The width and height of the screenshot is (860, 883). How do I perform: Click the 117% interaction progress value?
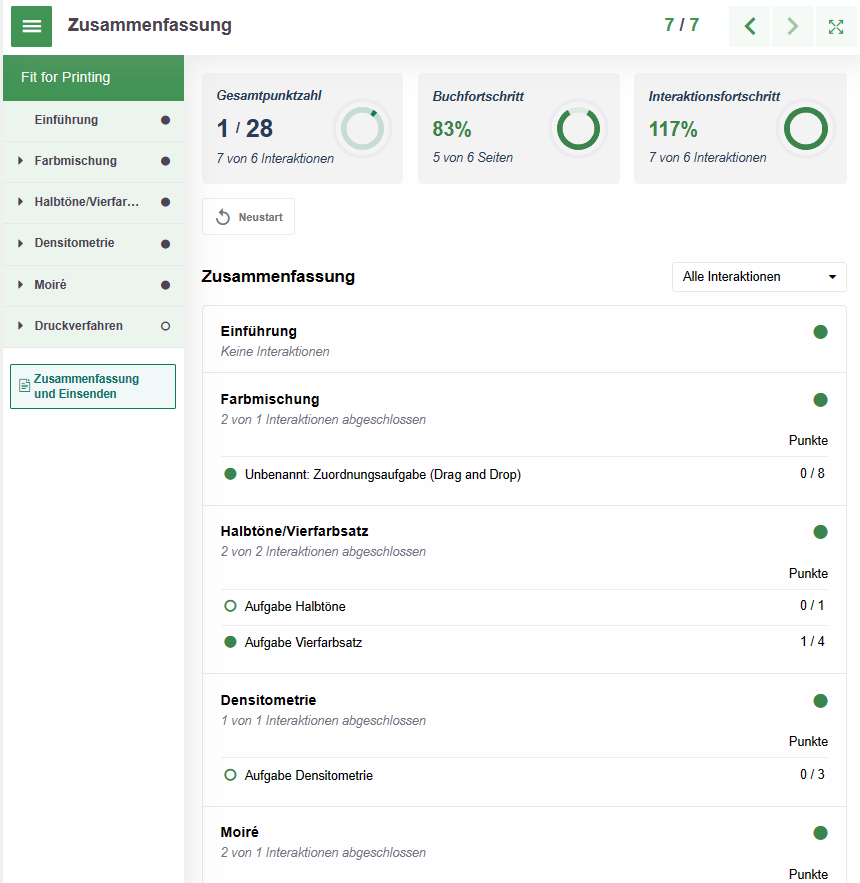(x=673, y=129)
